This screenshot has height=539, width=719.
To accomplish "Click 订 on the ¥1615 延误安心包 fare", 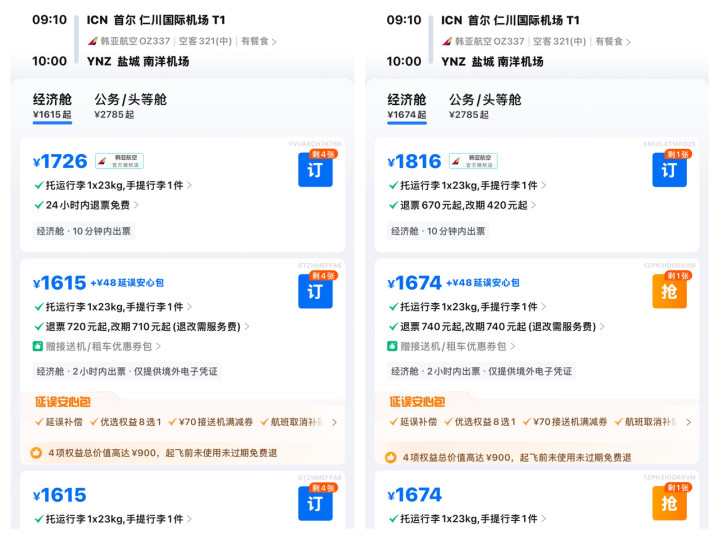I will click(315, 291).
